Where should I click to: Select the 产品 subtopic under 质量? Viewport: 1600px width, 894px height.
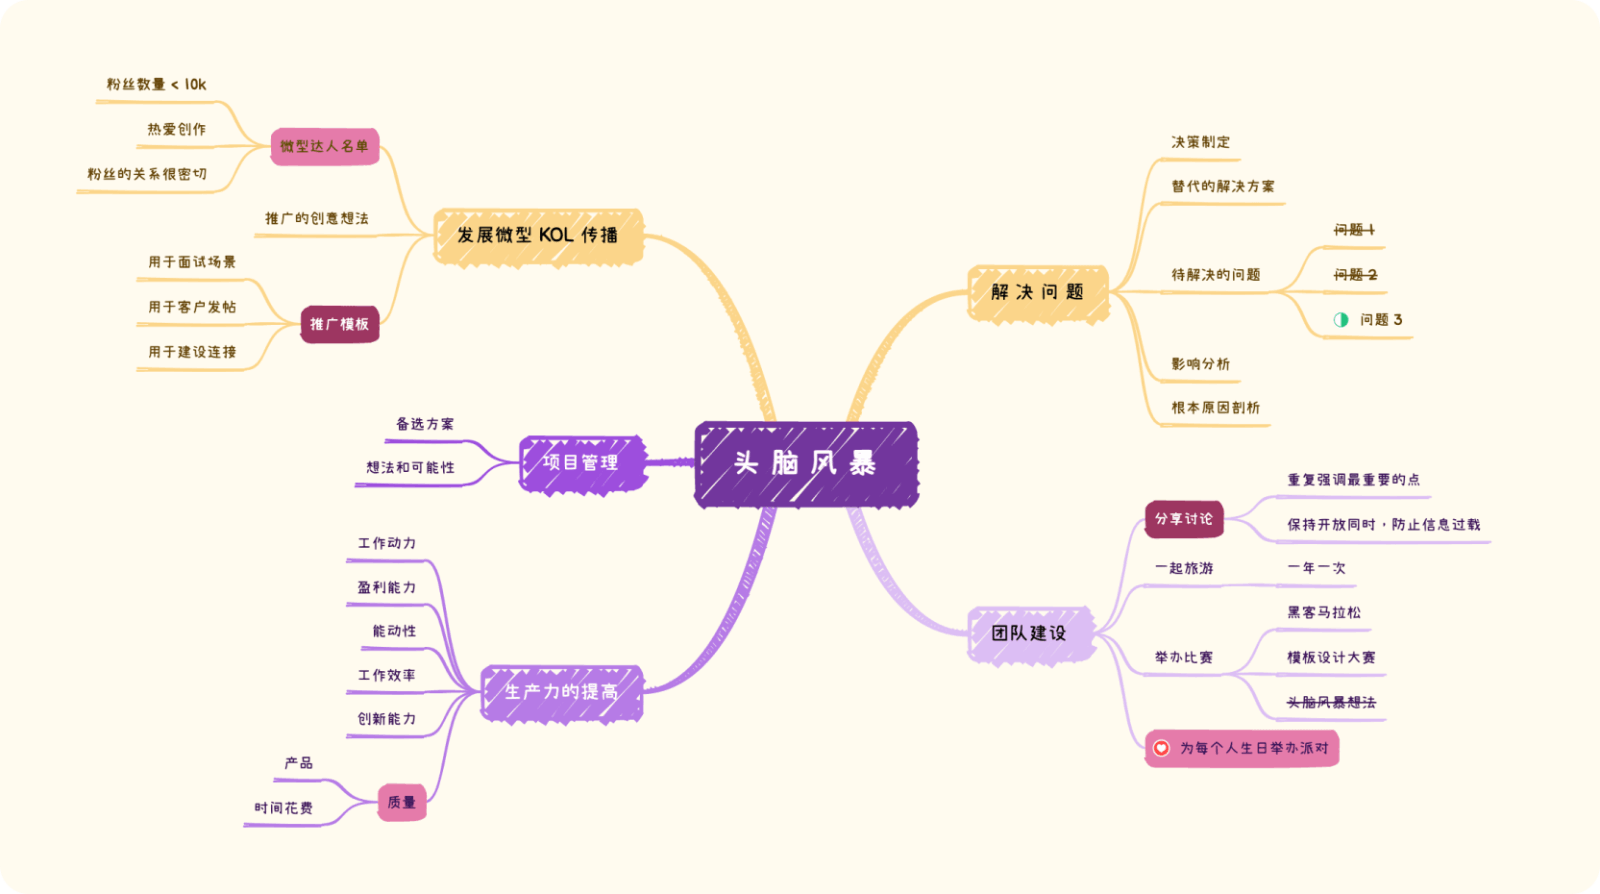point(299,764)
